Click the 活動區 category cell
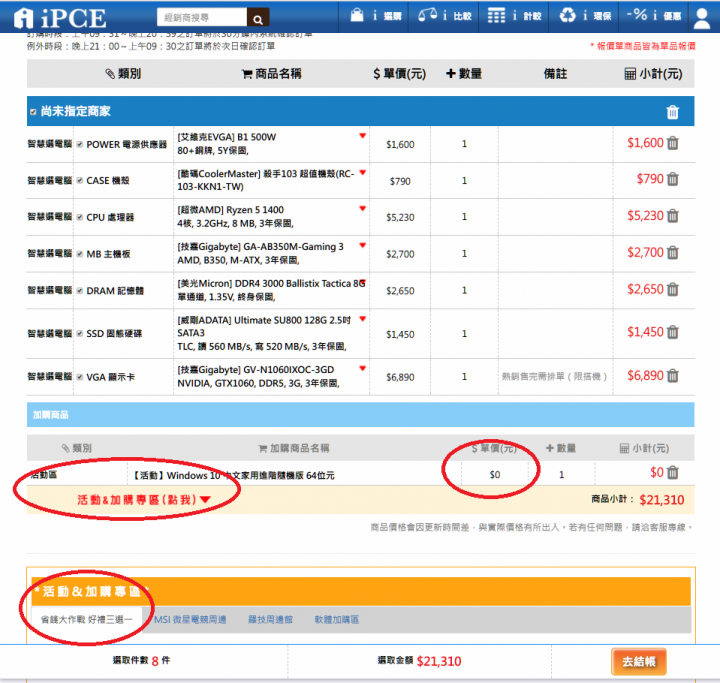 43,475
